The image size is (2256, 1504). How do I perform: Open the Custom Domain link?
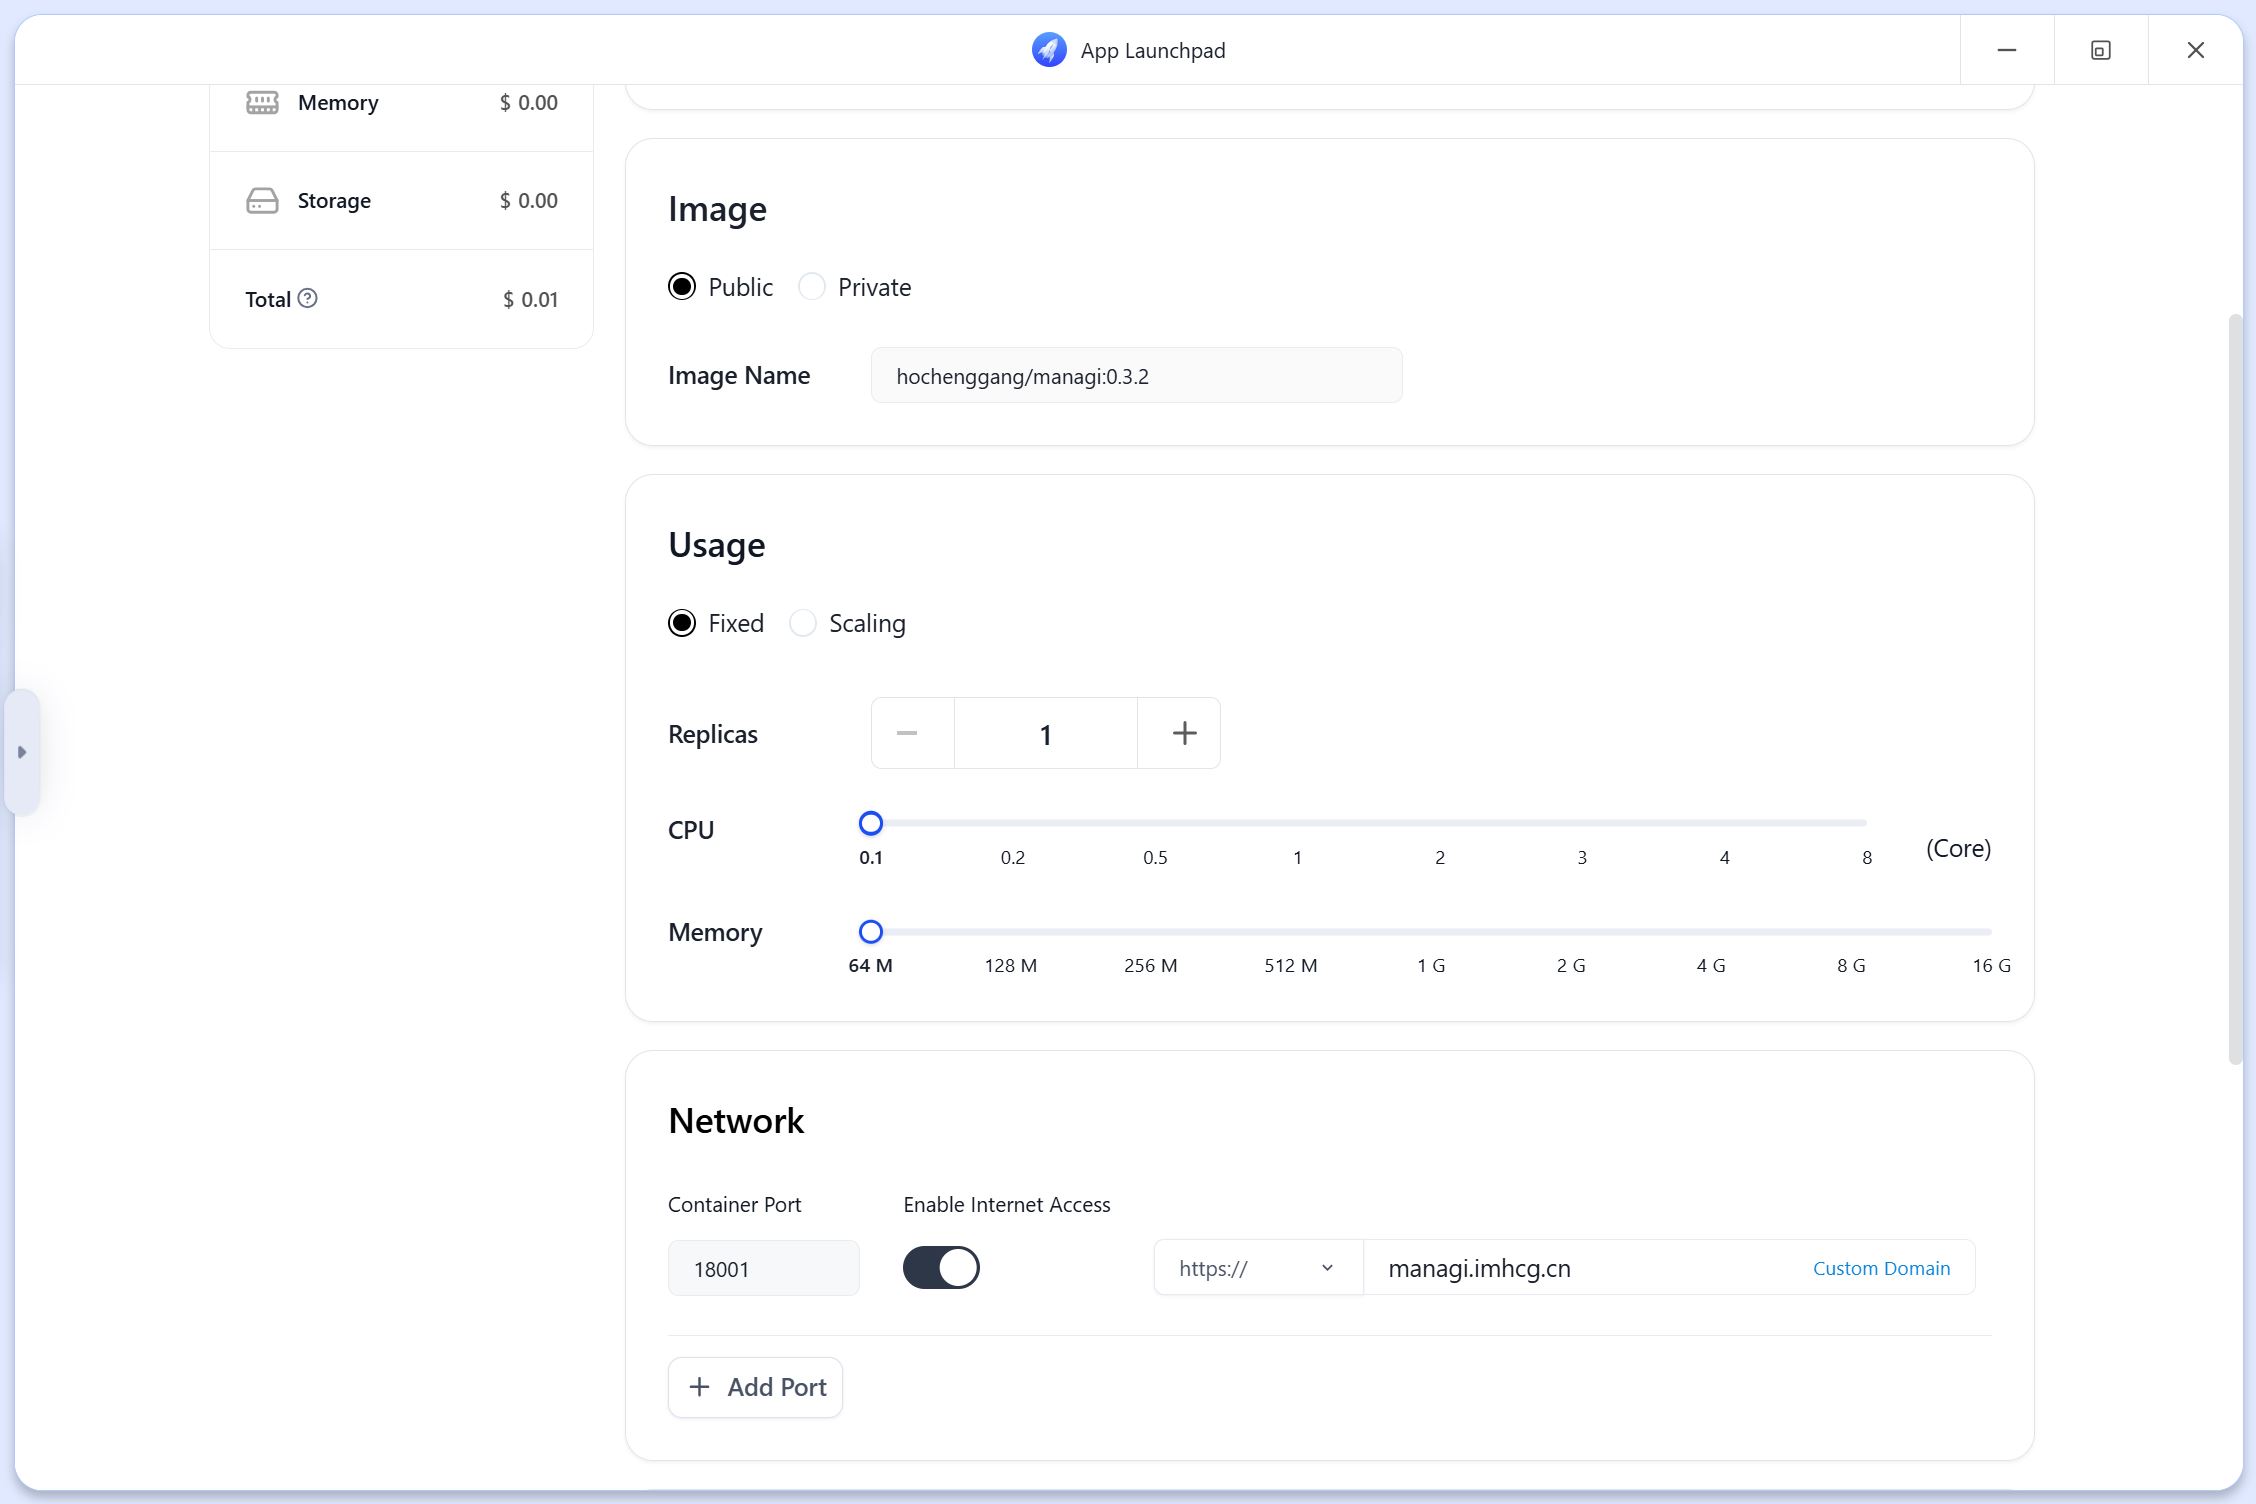tap(1881, 1268)
